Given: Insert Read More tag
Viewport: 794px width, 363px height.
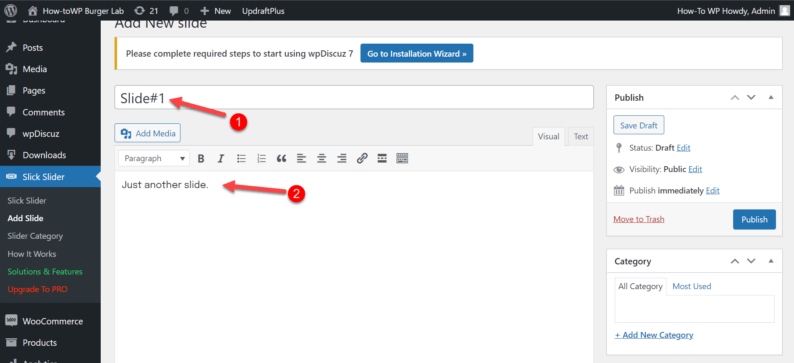Looking at the screenshot, I should (x=382, y=158).
